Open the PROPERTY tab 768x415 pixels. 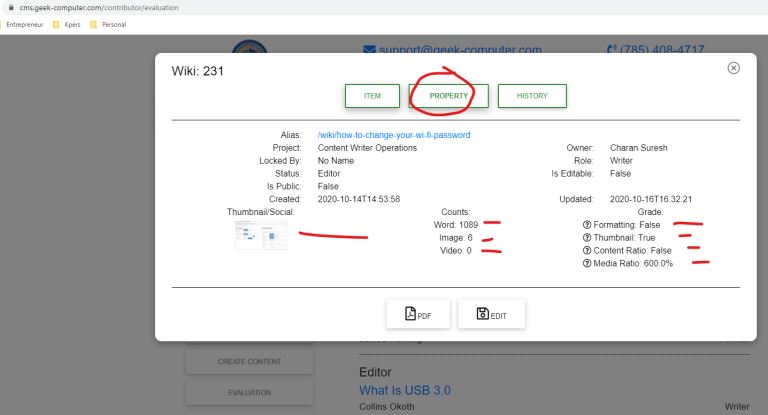coord(449,96)
